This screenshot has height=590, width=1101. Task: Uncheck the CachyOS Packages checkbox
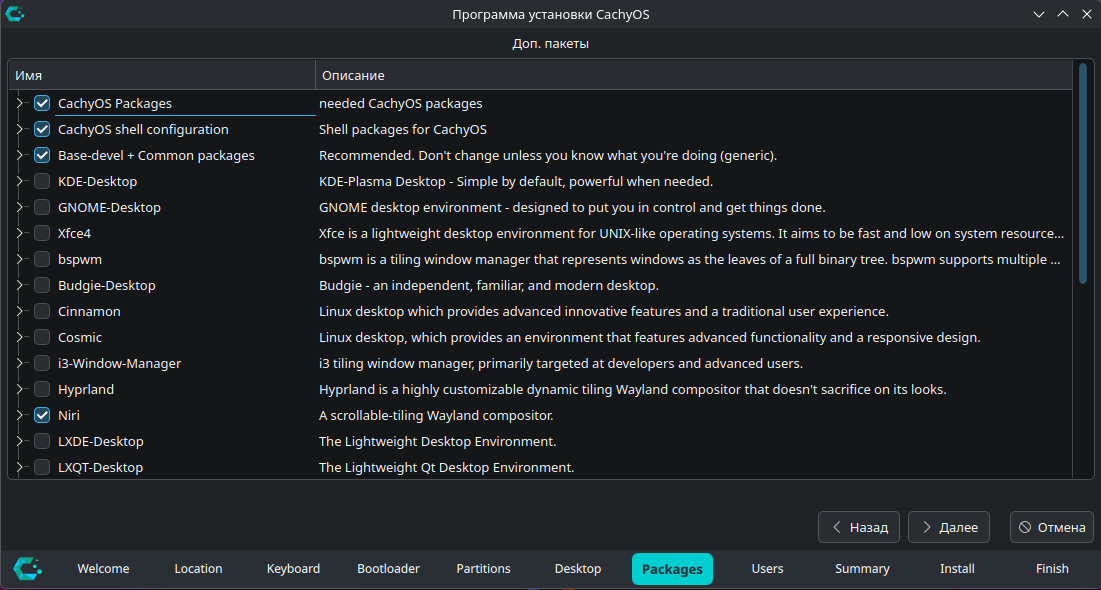click(42, 103)
